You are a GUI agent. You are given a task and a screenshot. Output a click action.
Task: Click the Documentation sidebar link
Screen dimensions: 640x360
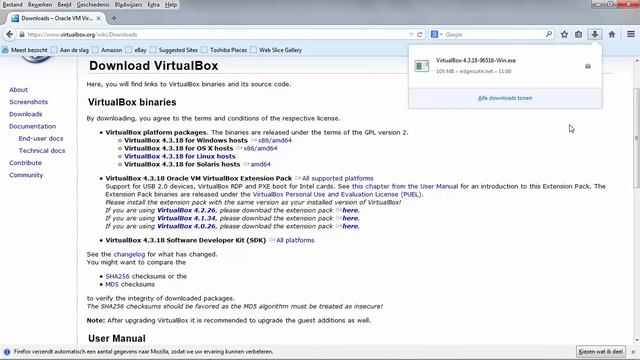tap(33, 127)
